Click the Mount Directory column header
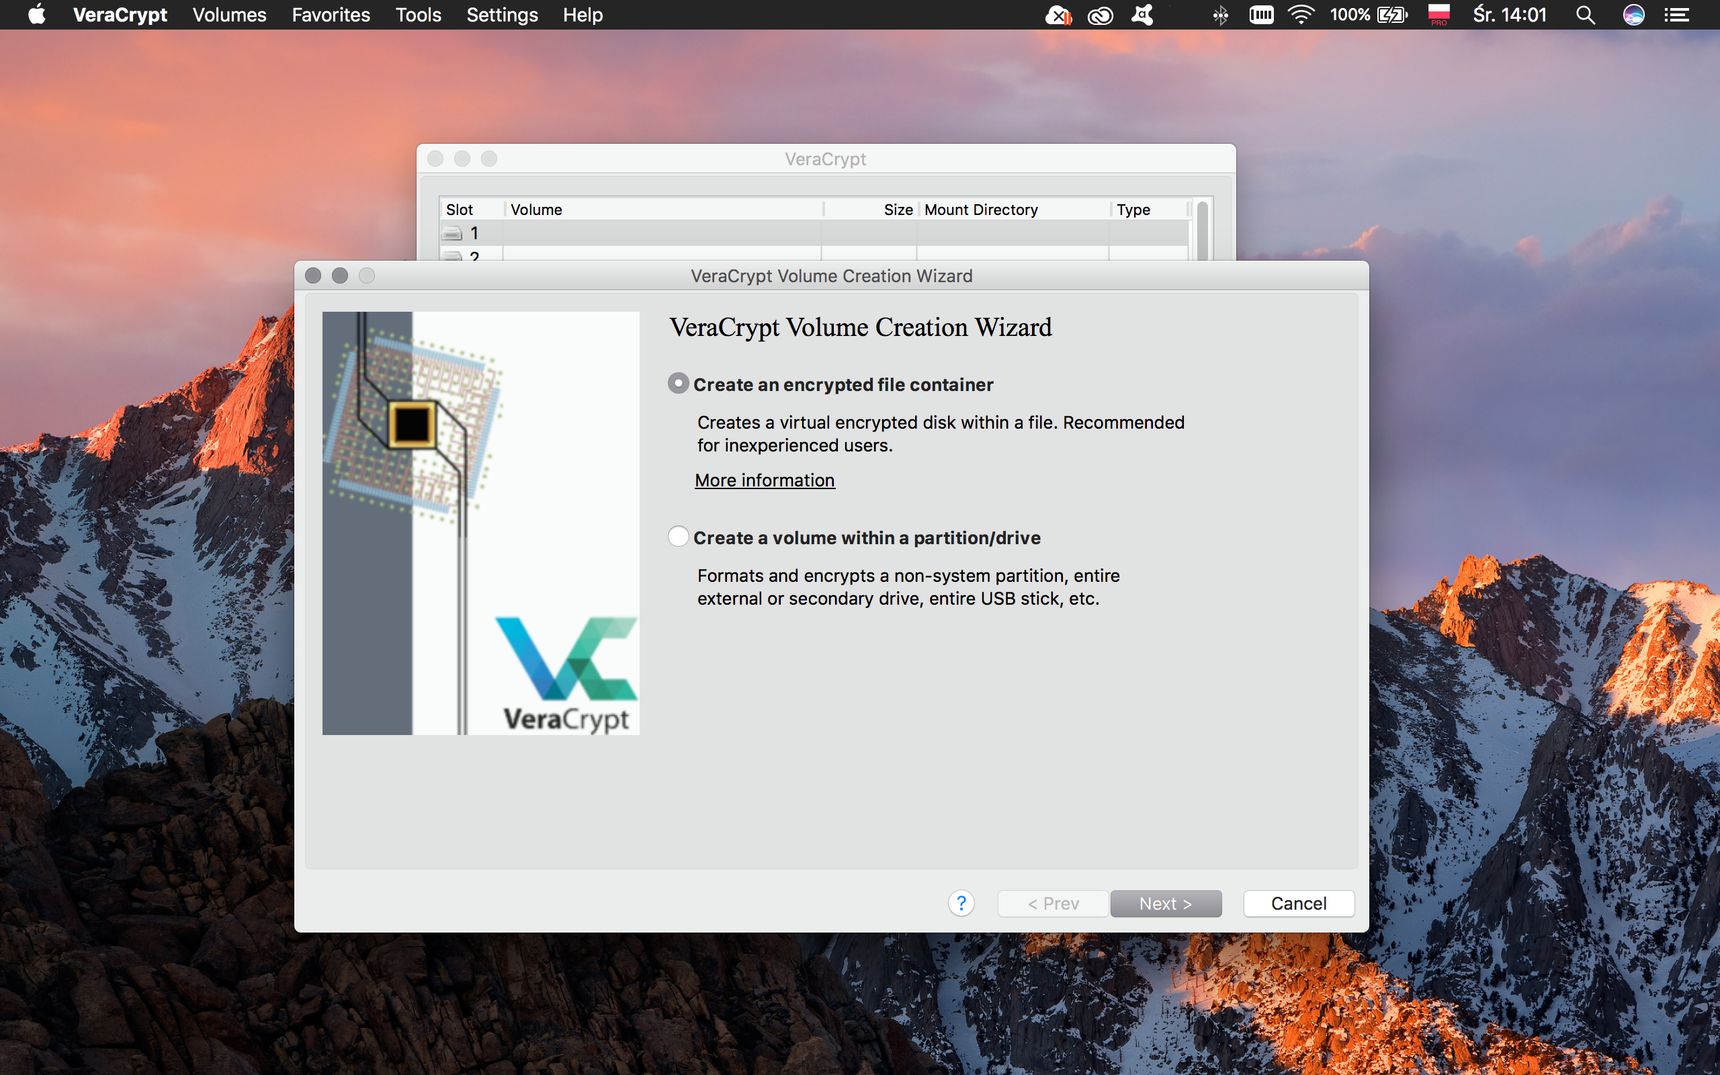Image resolution: width=1720 pixels, height=1075 pixels. click(x=1013, y=209)
